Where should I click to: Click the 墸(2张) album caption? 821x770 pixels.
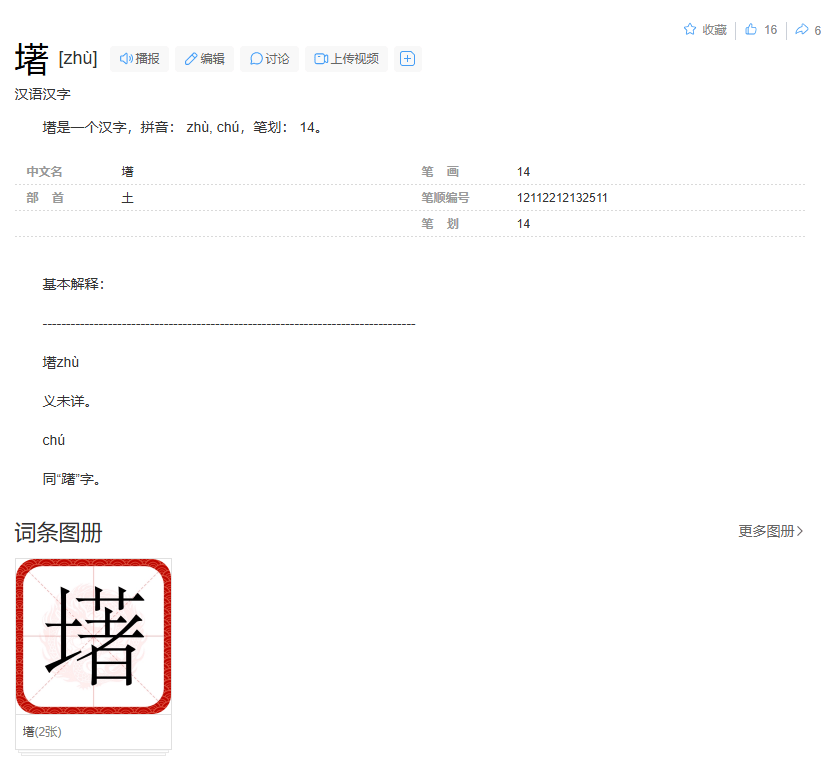(42, 732)
